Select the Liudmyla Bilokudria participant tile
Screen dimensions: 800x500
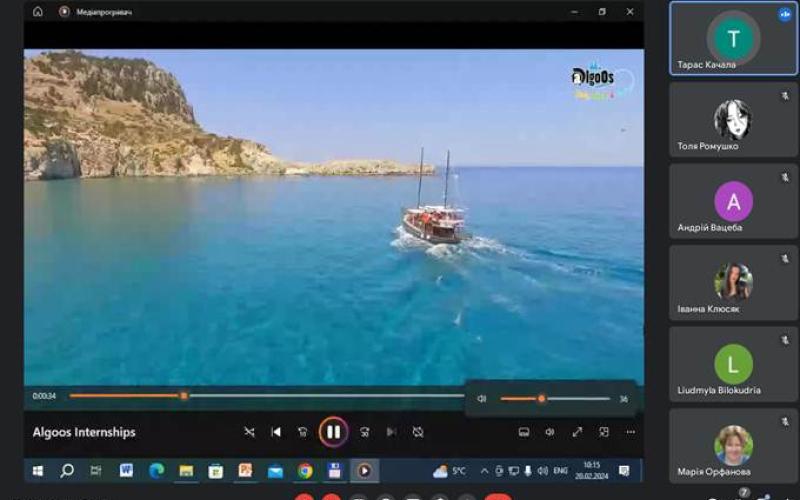pyautogui.click(x=734, y=364)
